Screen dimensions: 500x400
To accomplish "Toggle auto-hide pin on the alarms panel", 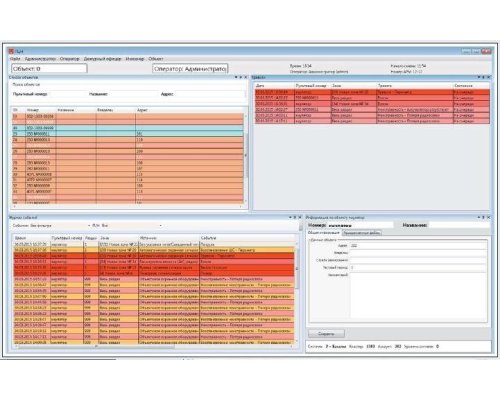I will click(x=484, y=77).
